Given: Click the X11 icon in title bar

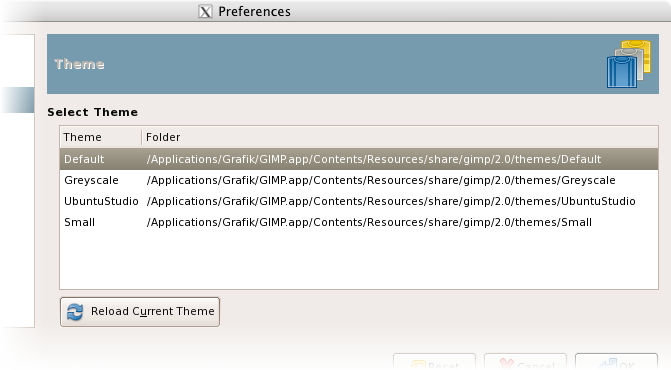Looking at the screenshot, I should click(x=205, y=12).
